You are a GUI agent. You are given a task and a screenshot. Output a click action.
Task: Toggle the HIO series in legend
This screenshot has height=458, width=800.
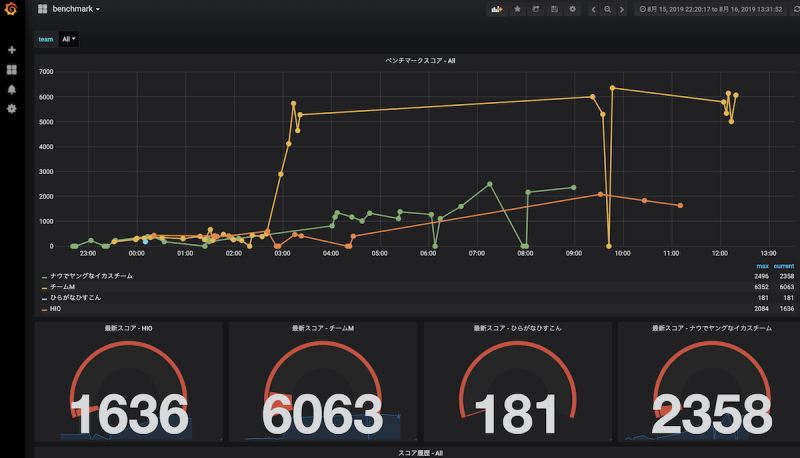[x=56, y=309]
